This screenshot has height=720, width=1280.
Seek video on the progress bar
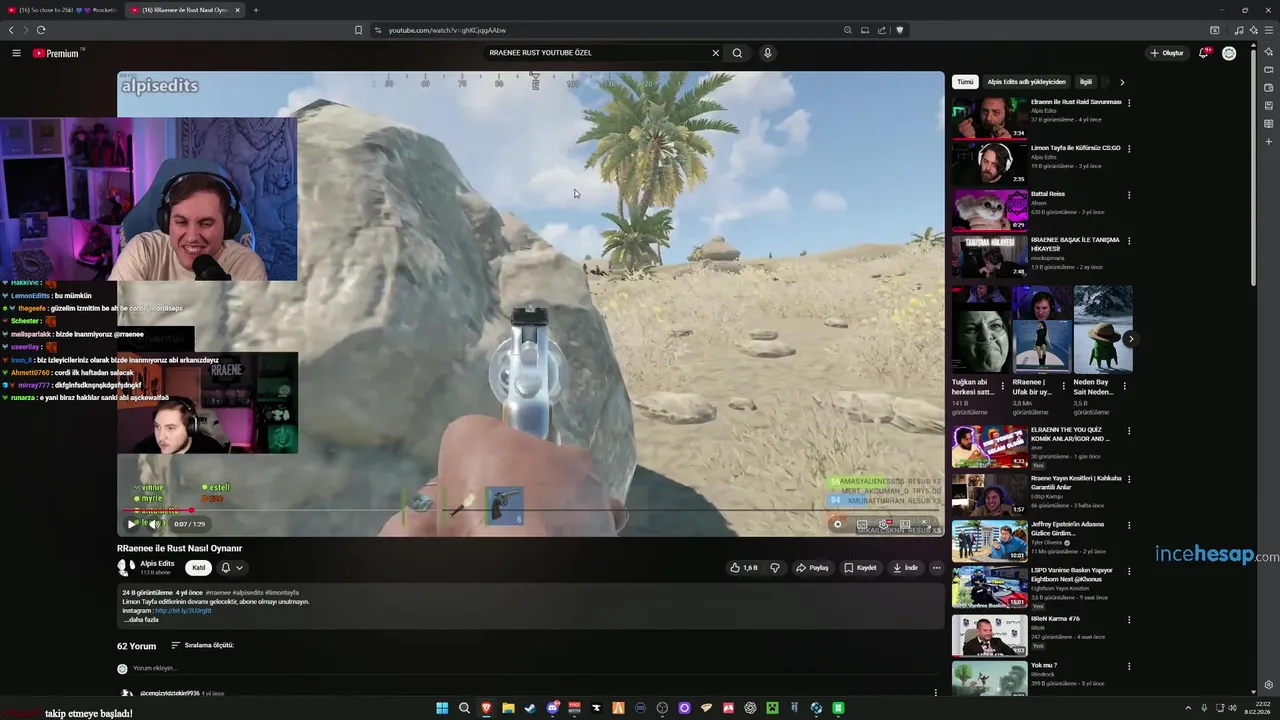530,510
